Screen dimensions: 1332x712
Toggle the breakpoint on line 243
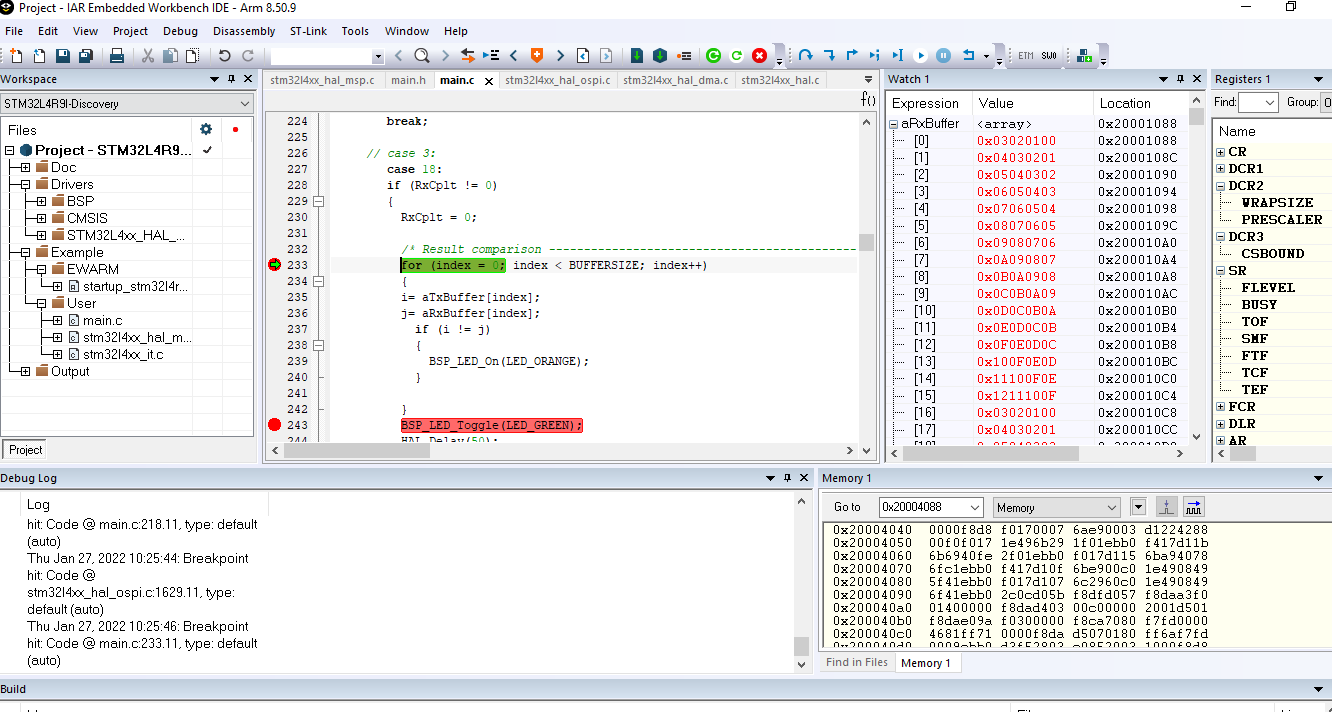coord(275,425)
